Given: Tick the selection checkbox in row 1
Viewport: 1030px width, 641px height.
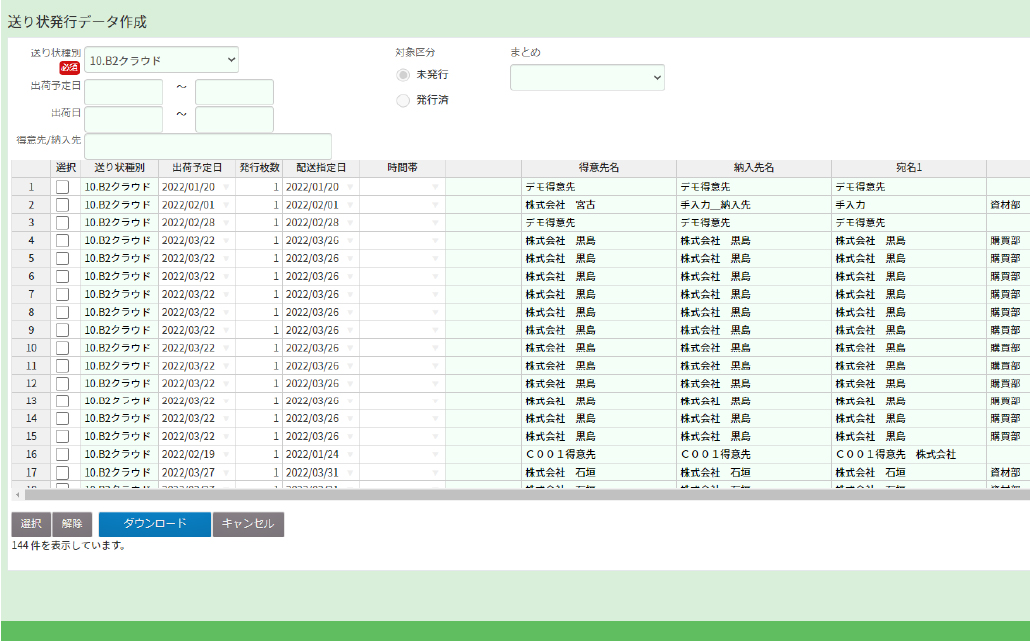Looking at the screenshot, I should click(62, 187).
